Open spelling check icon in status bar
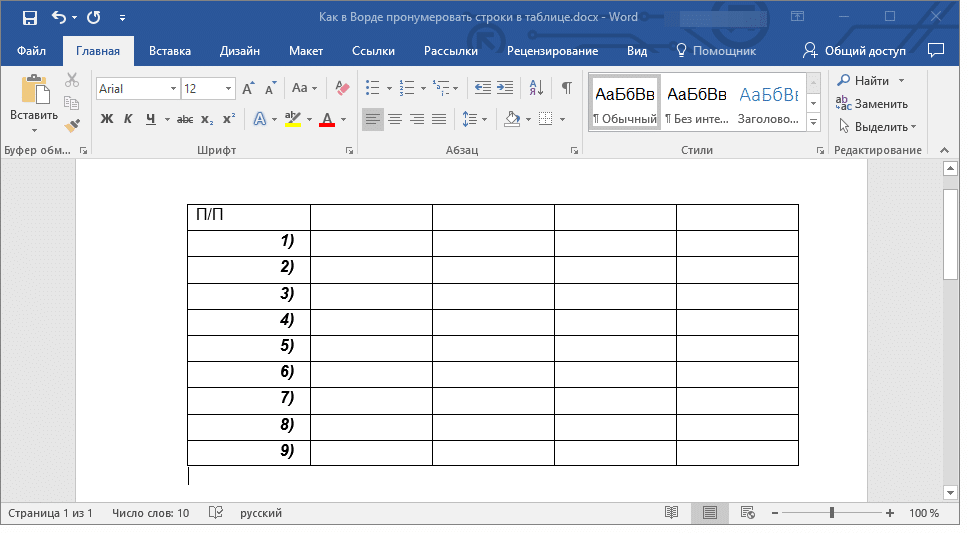968x533 pixels. pyautogui.click(x=215, y=513)
